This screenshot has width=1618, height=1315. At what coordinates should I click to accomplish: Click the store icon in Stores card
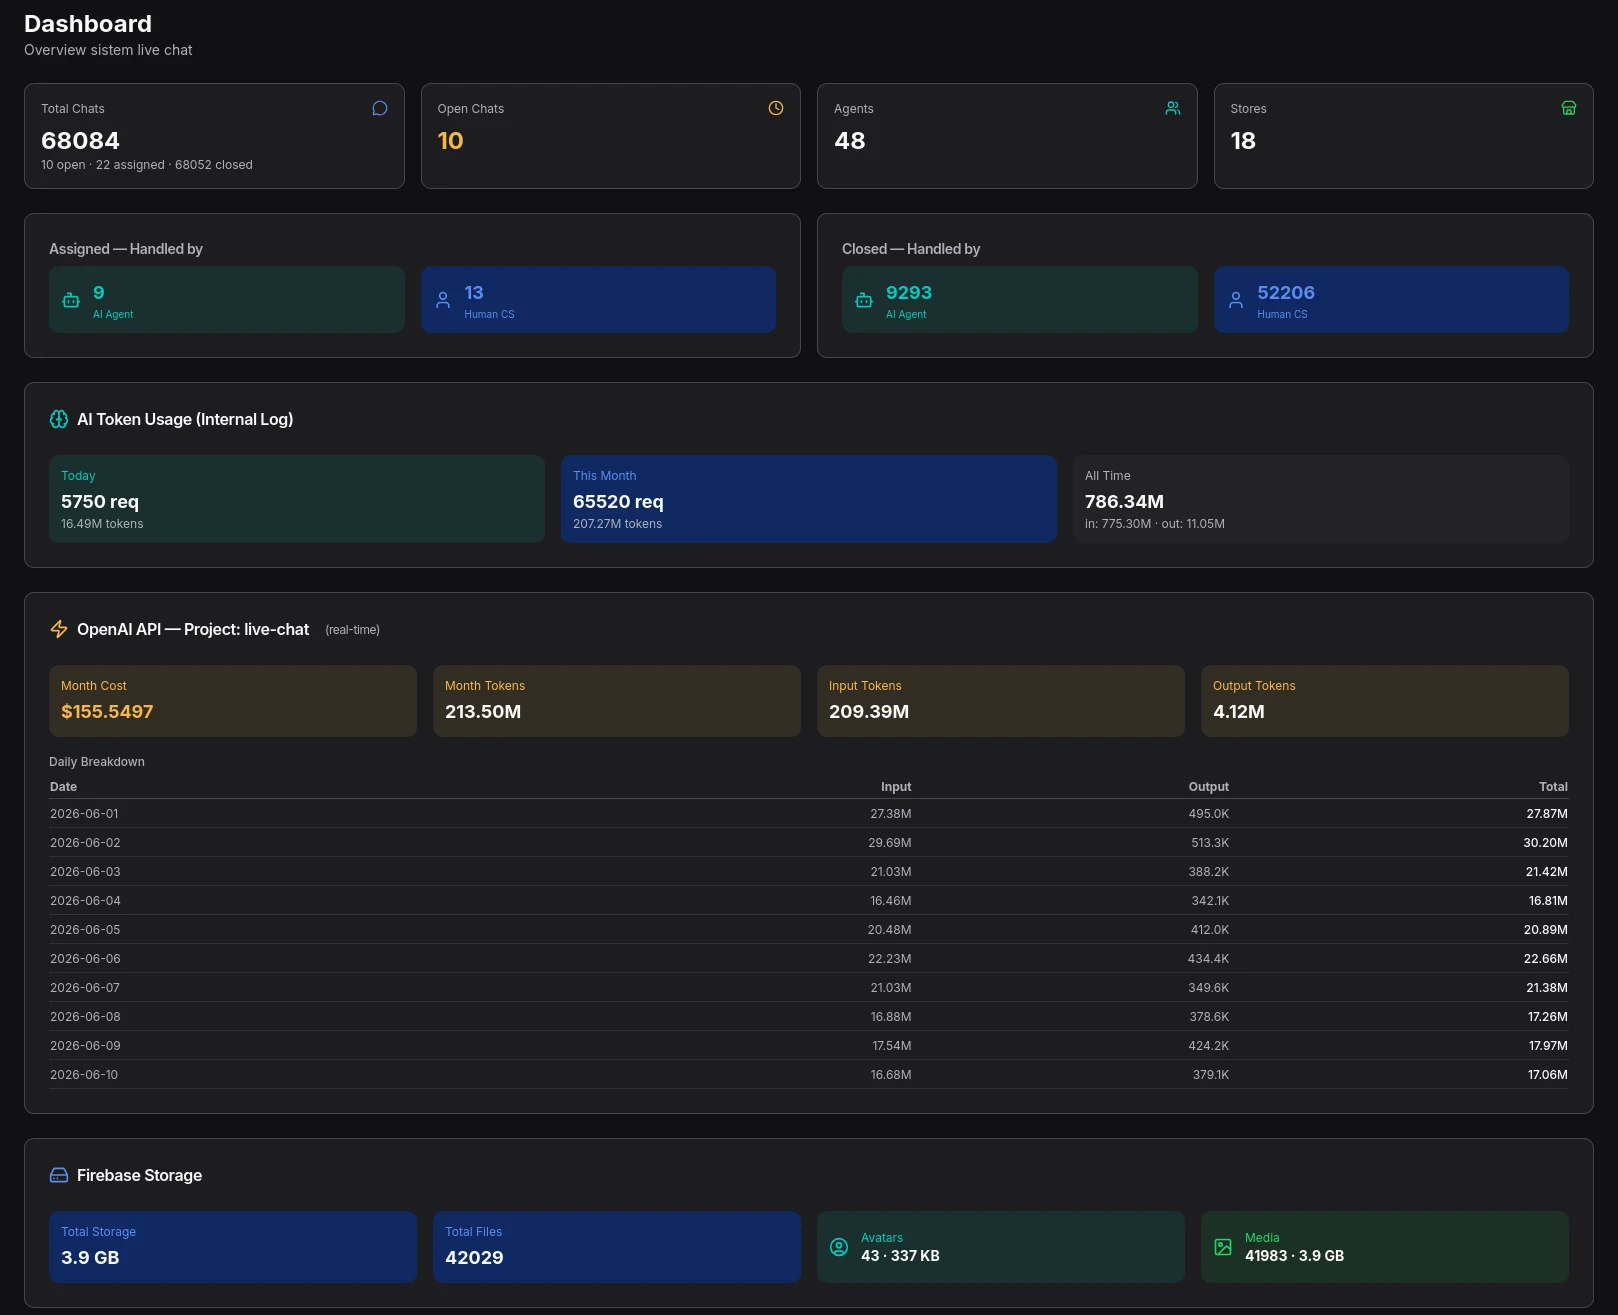pos(1569,108)
